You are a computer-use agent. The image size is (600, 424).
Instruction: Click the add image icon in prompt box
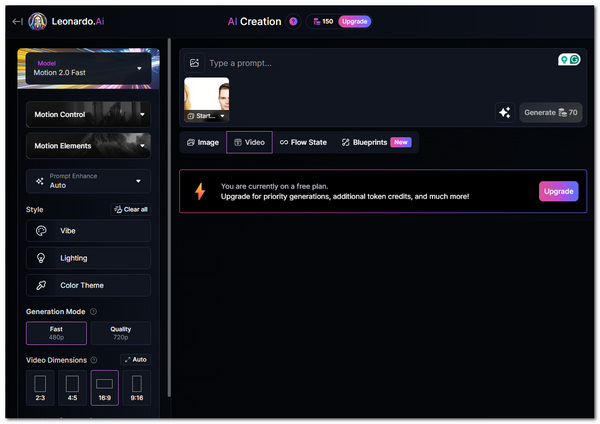[194, 63]
